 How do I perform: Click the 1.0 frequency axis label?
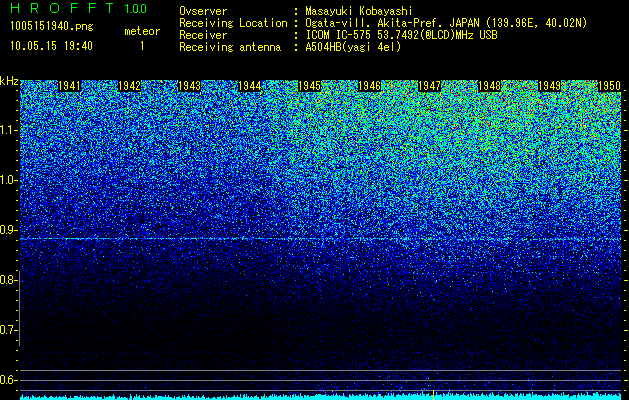(x=9, y=180)
